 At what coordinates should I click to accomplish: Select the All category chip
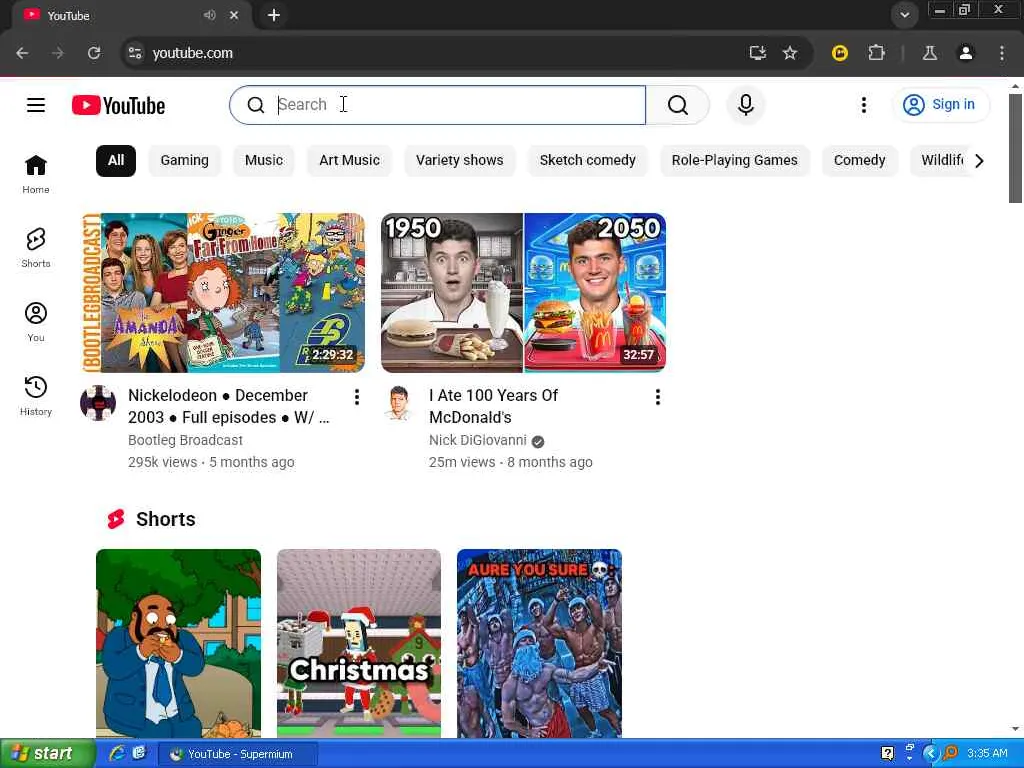[x=116, y=161]
